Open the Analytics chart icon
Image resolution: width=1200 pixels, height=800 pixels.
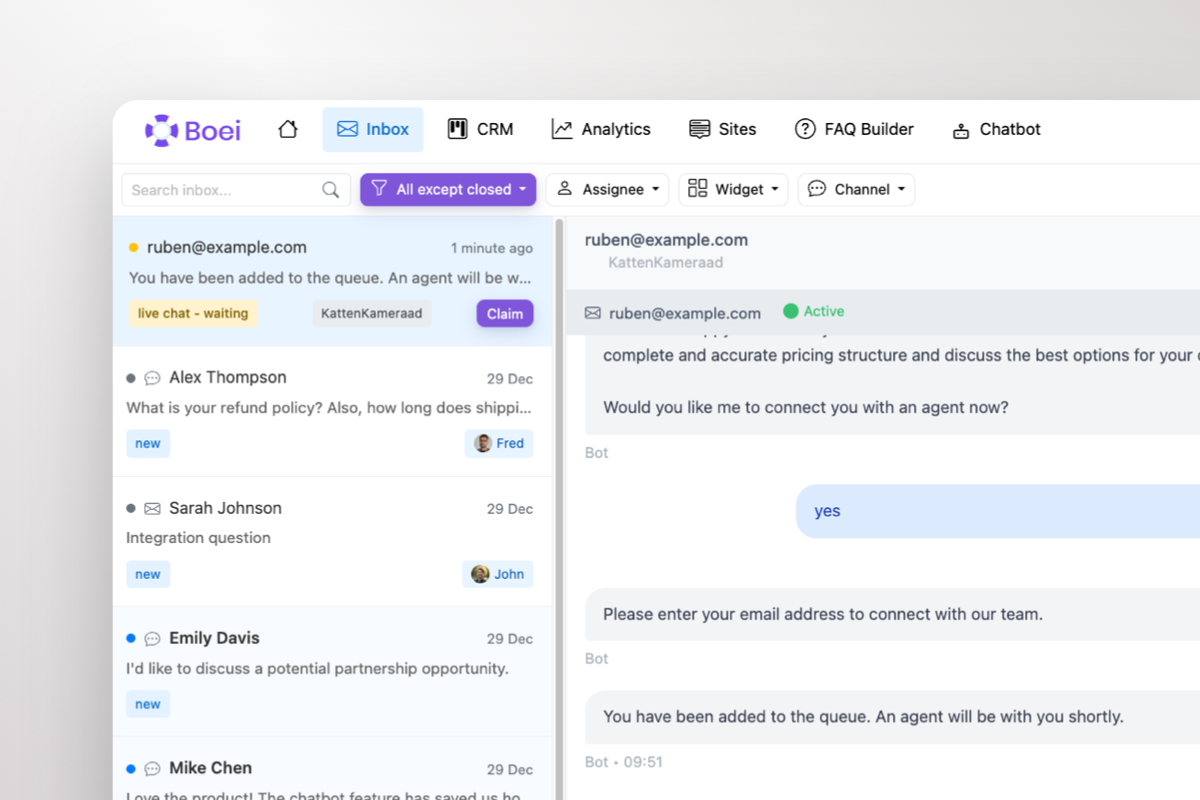pos(561,128)
